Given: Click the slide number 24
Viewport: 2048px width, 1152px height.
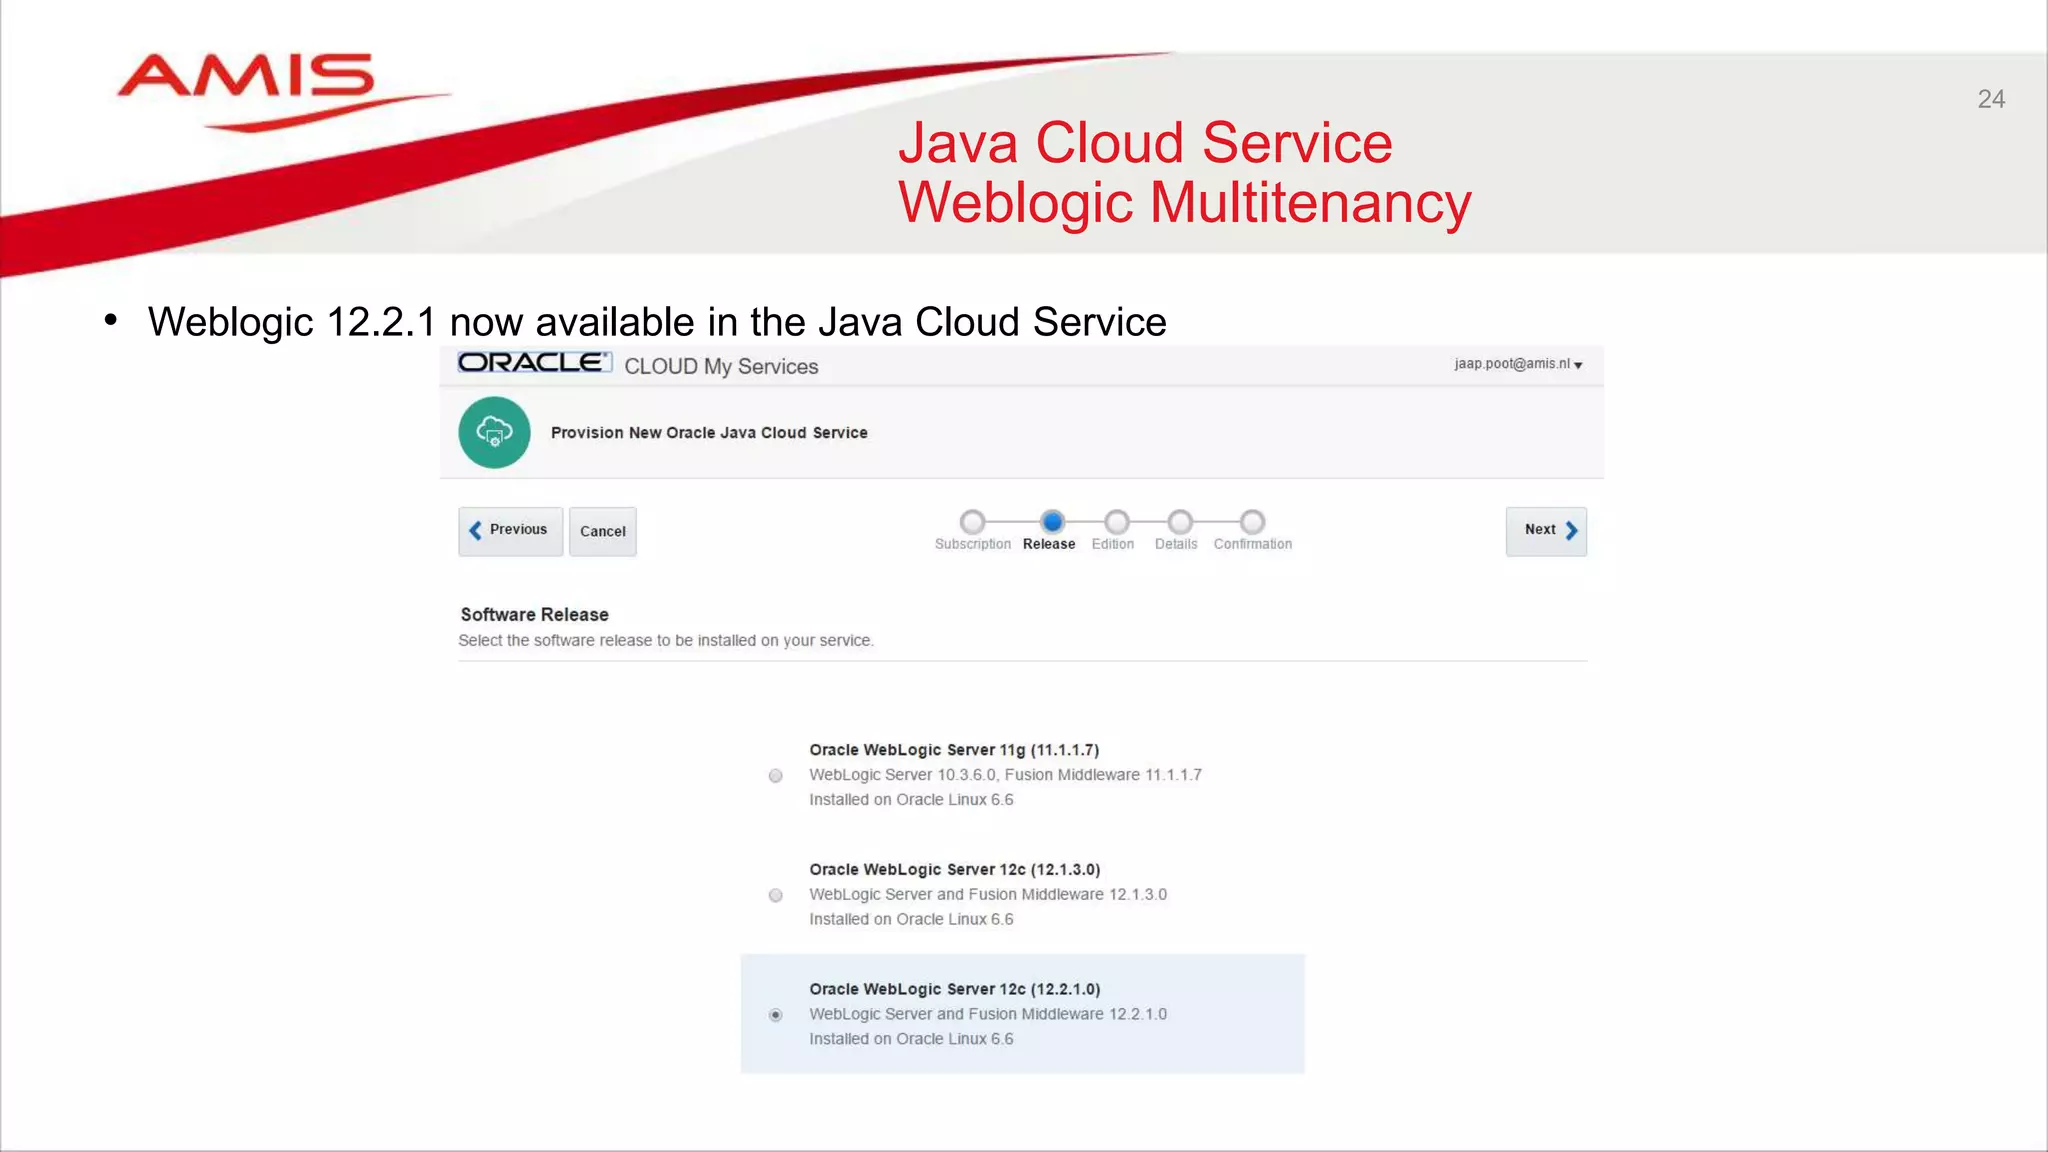Looking at the screenshot, I should click(1991, 99).
